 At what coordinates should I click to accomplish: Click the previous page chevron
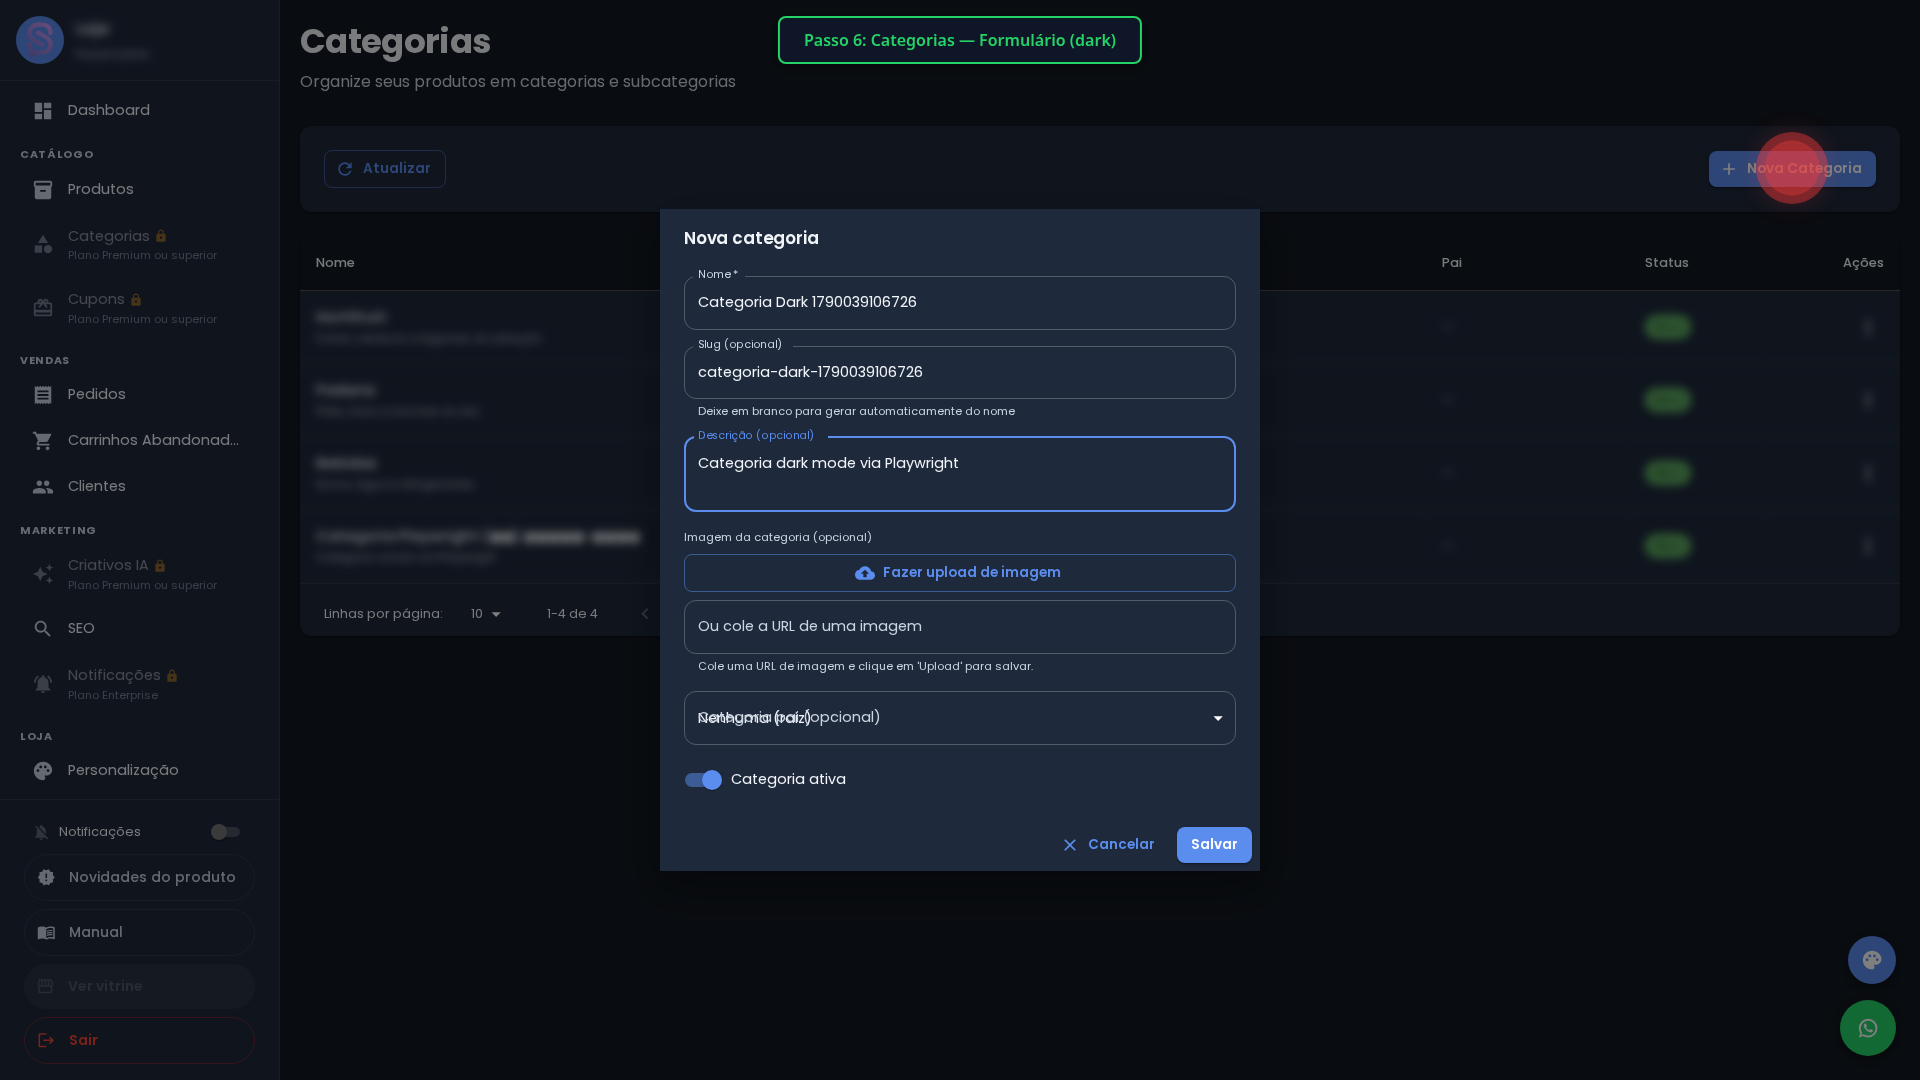tap(645, 614)
